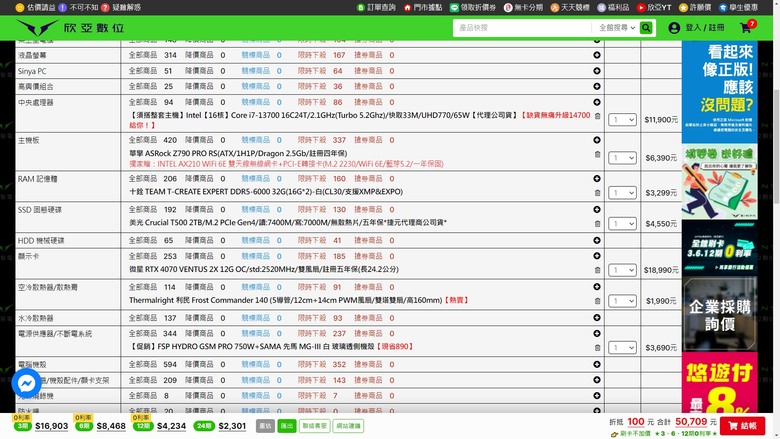780x439 pixels.
Task: Open 欣亞YT YouTube link icon
Action: [654, 7]
